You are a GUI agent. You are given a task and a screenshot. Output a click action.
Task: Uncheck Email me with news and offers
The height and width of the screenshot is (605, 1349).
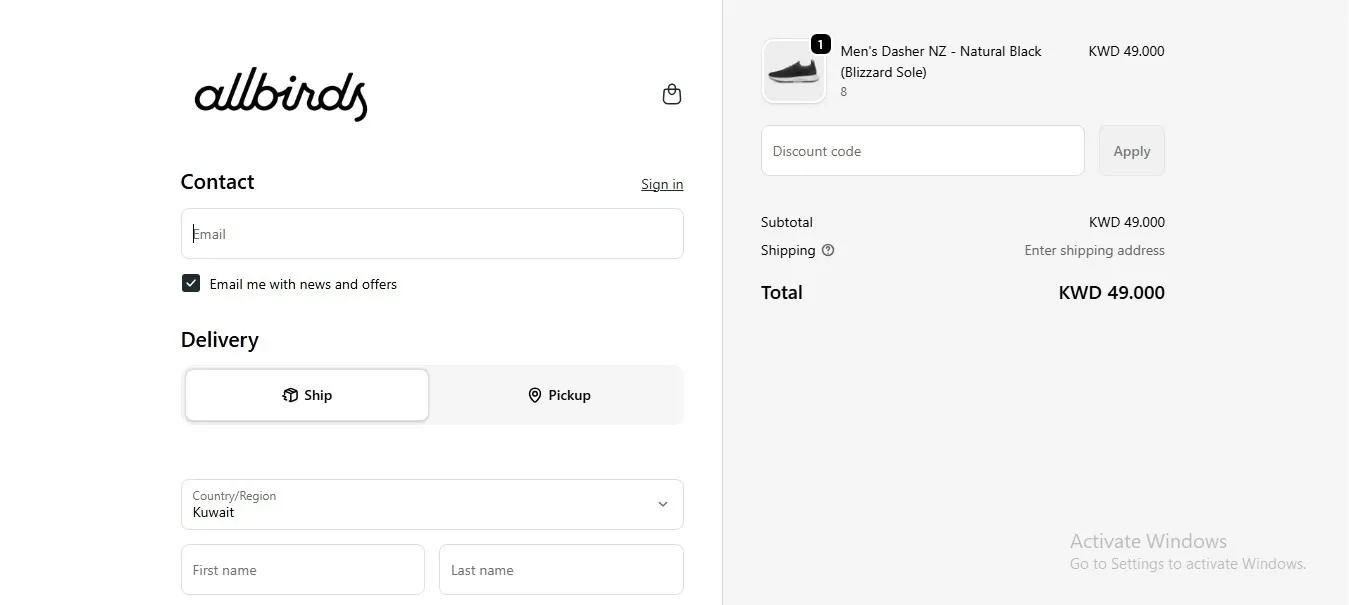click(x=191, y=283)
